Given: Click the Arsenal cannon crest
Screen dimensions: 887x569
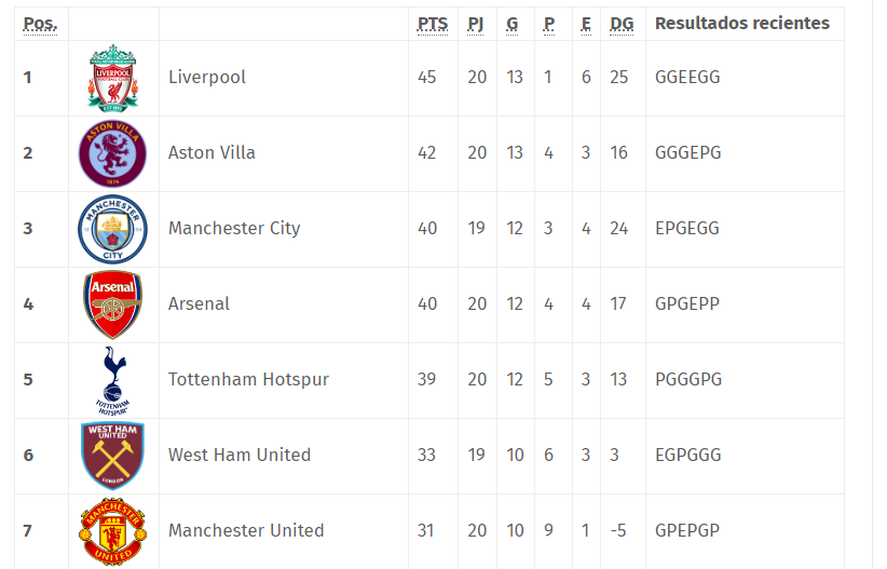Looking at the screenshot, I should click(x=113, y=304).
